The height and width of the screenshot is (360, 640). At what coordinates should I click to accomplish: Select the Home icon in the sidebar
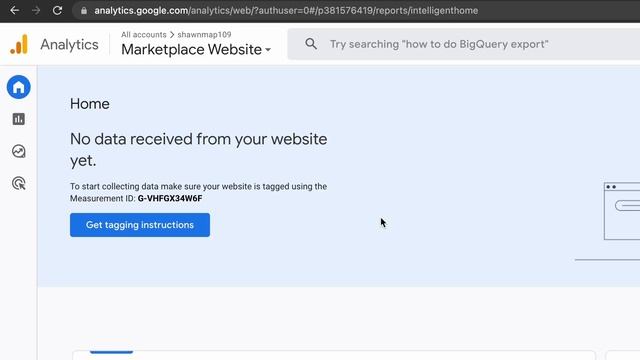tap(18, 87)
